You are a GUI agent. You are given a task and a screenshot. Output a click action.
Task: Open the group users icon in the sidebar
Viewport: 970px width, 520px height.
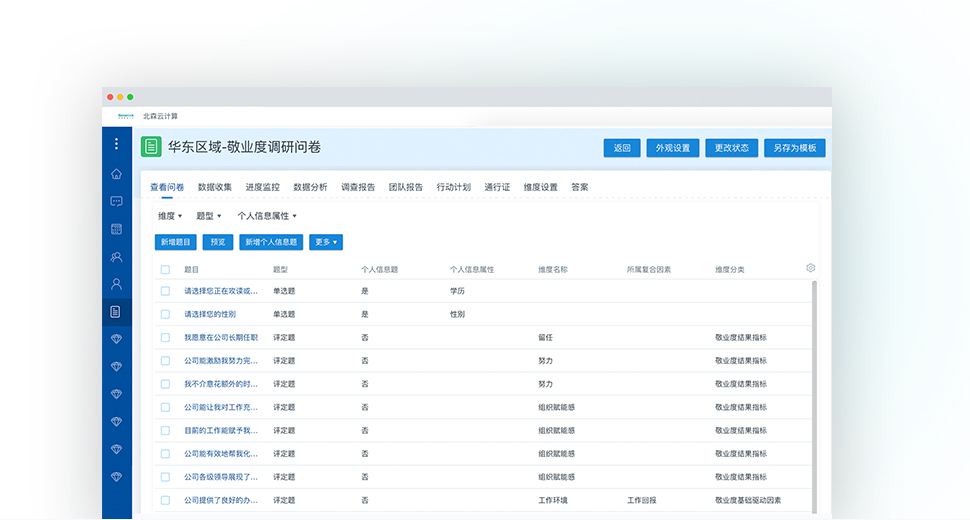point(116,257)
